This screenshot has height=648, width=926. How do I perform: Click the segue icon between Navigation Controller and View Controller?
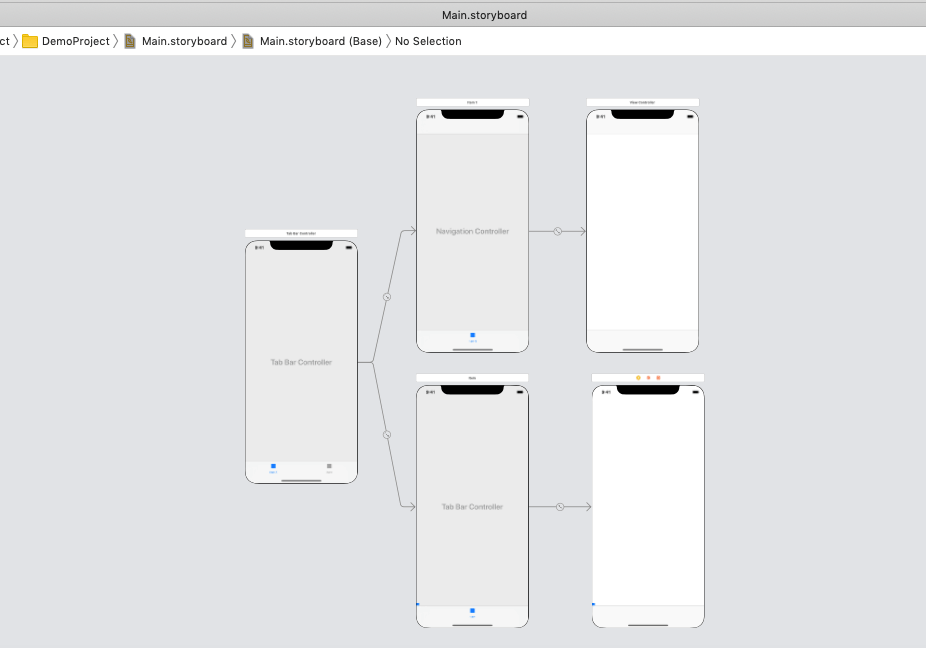[558, 231]
